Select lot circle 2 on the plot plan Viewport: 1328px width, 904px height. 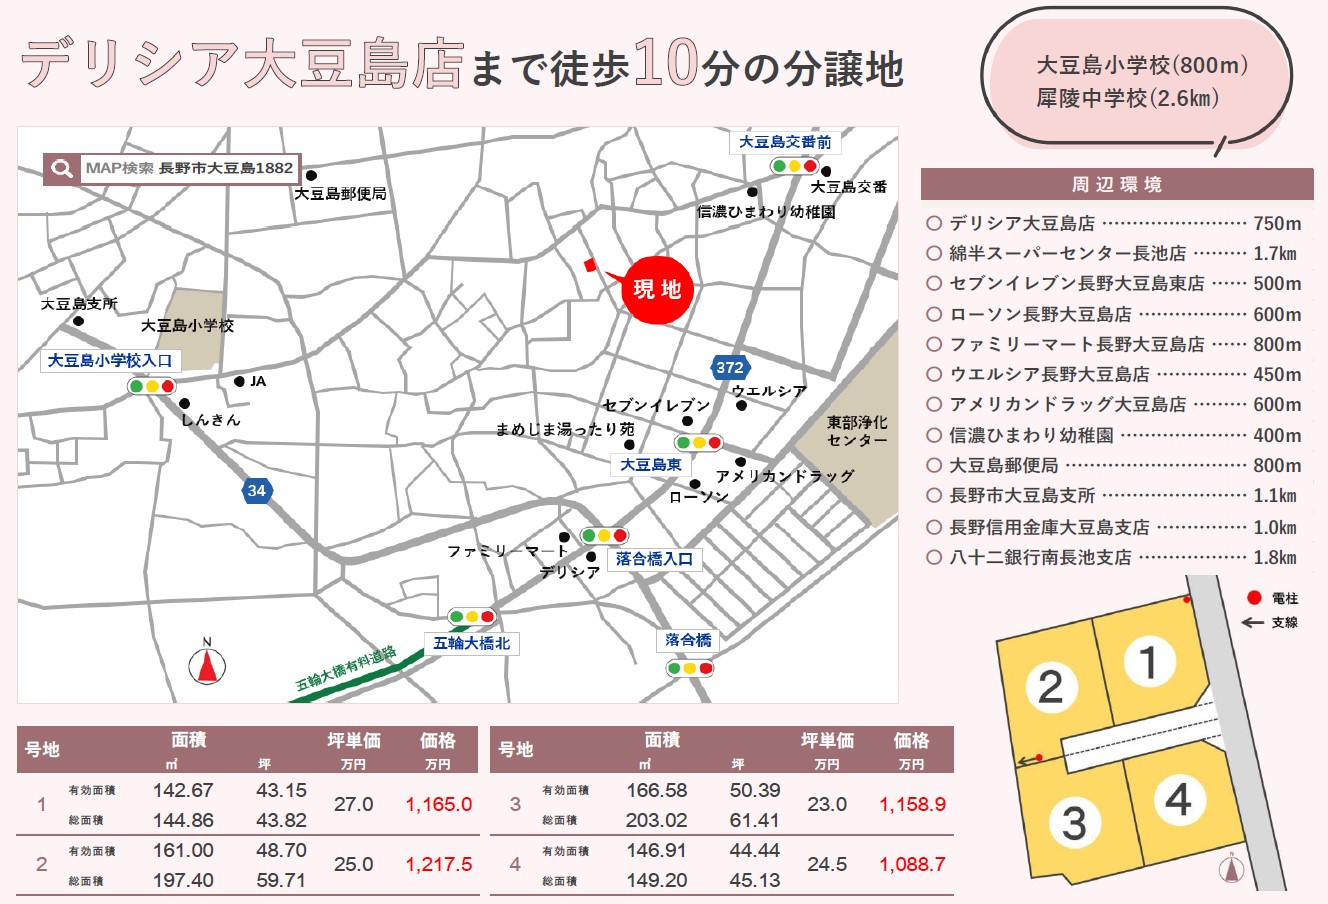pyautogui.click(x=1051, y=687)
